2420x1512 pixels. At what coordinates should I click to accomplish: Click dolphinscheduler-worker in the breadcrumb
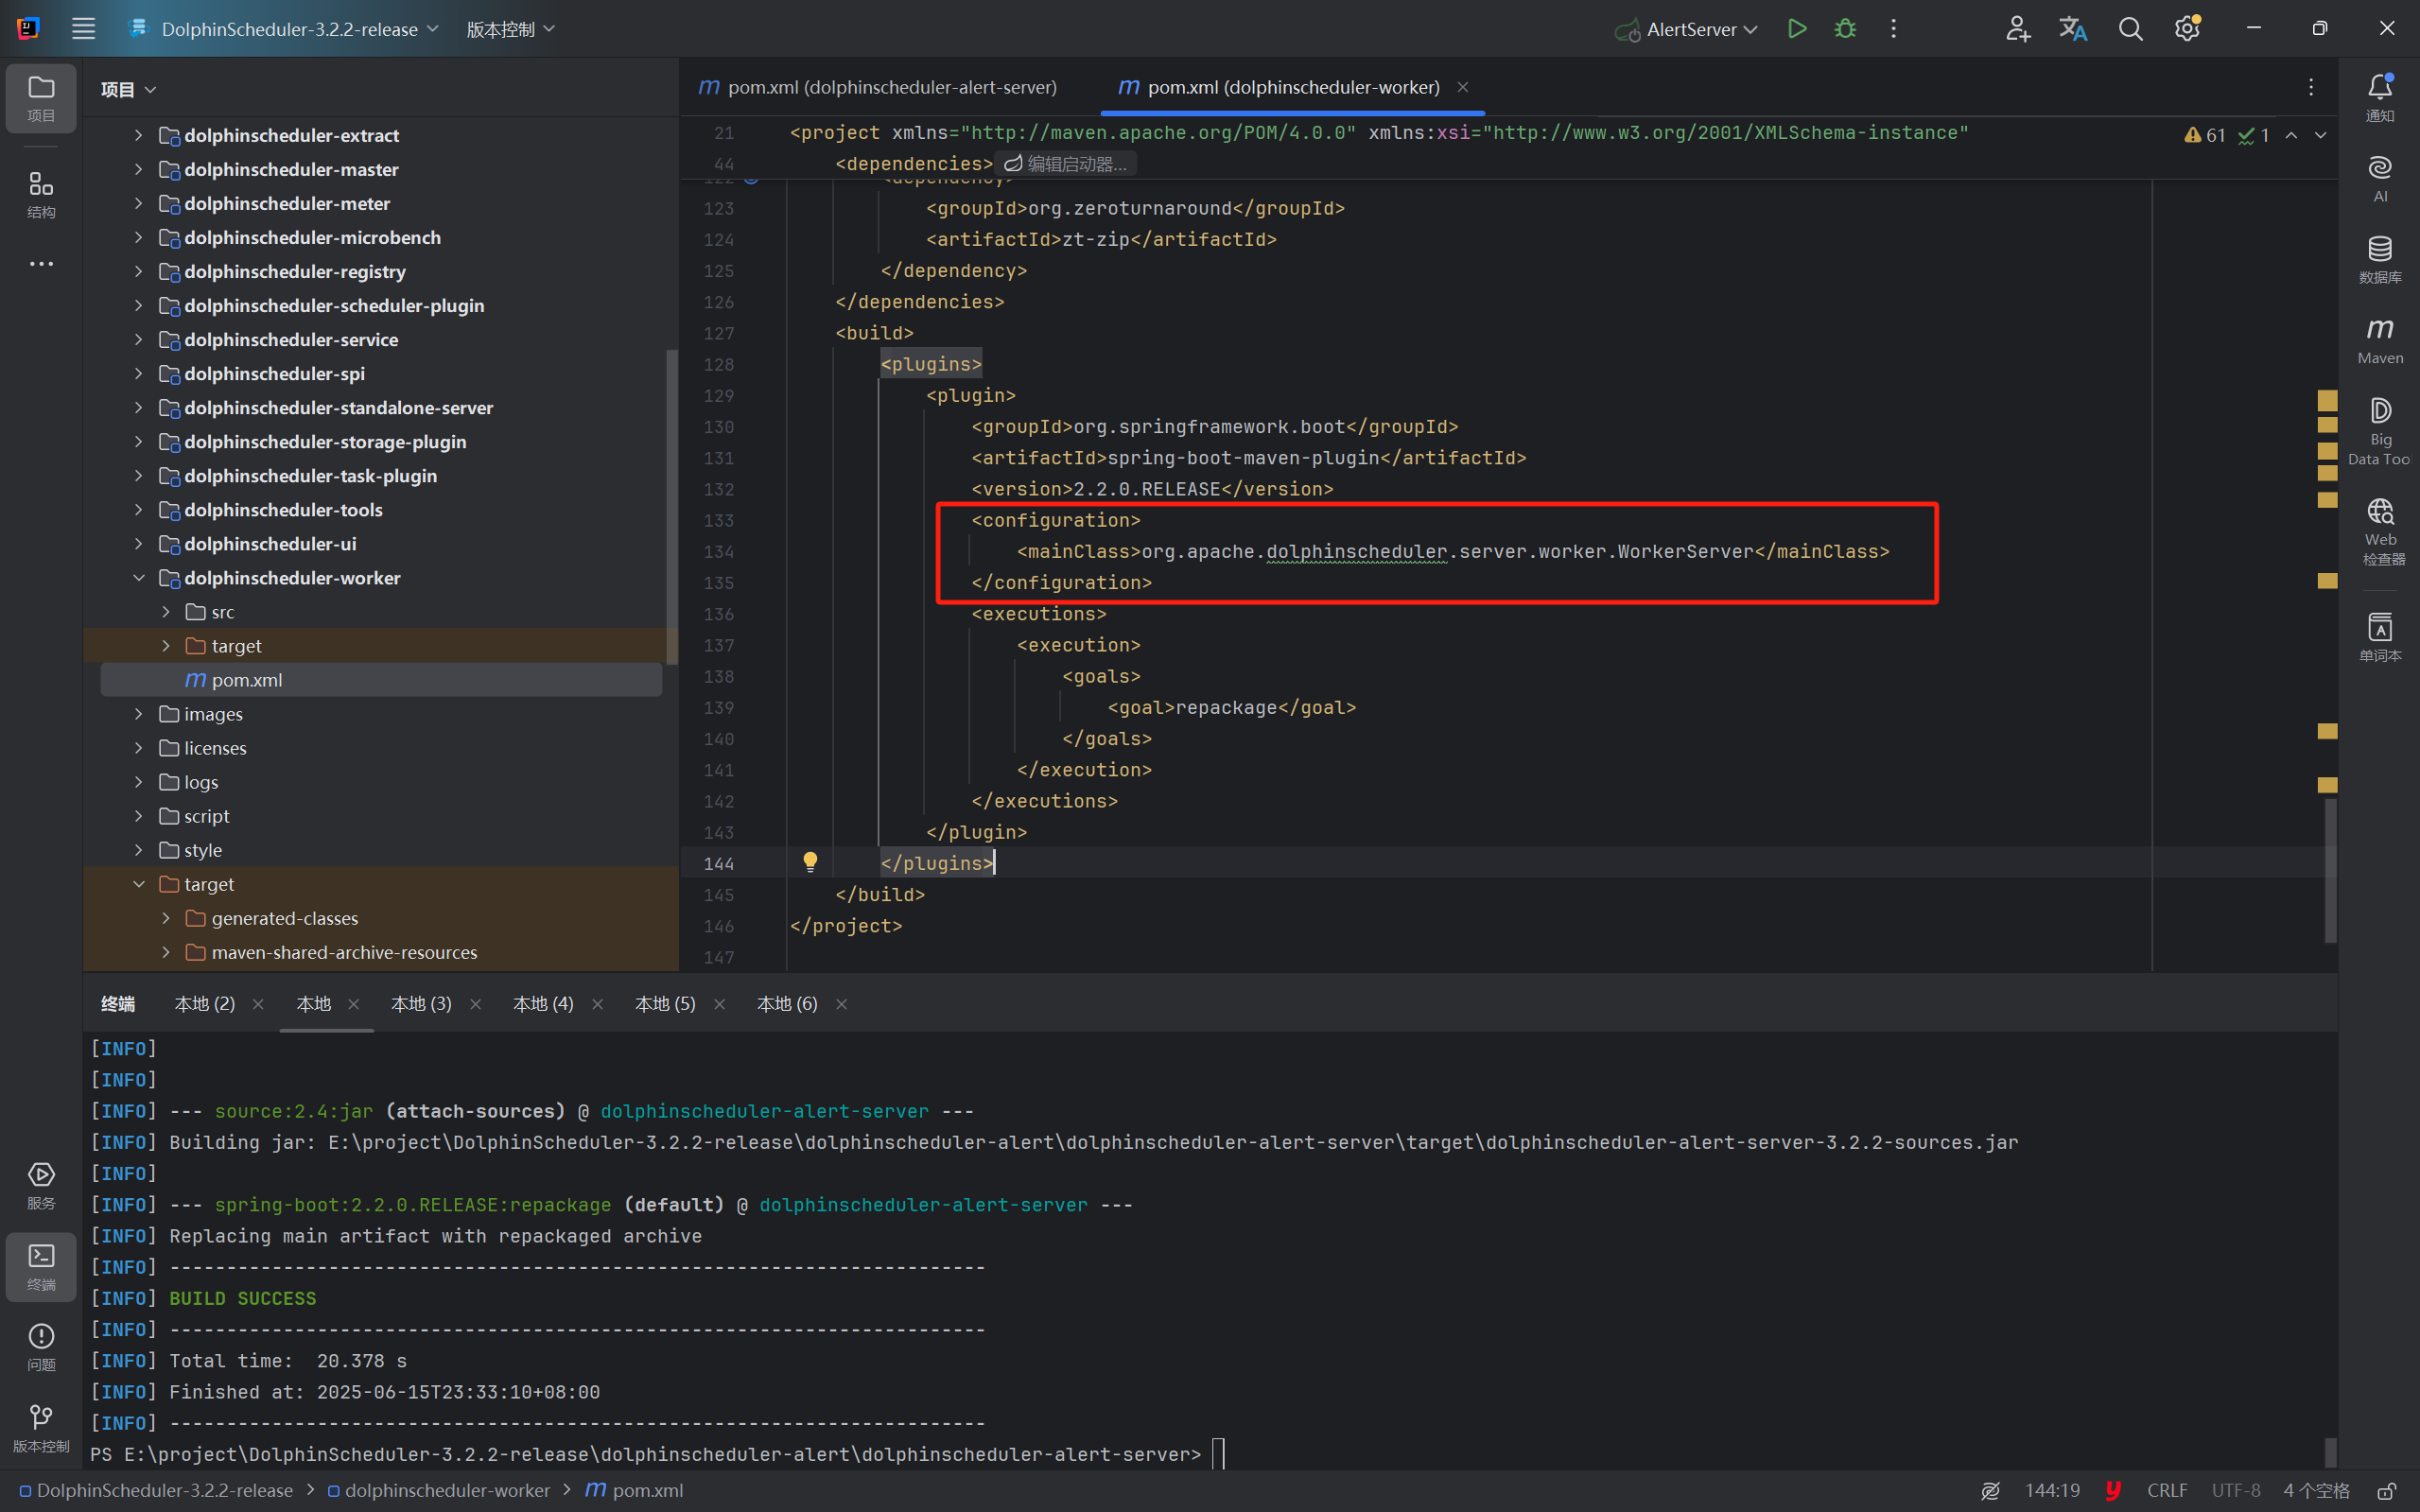pyautogui.click(x=447, y=1491)
